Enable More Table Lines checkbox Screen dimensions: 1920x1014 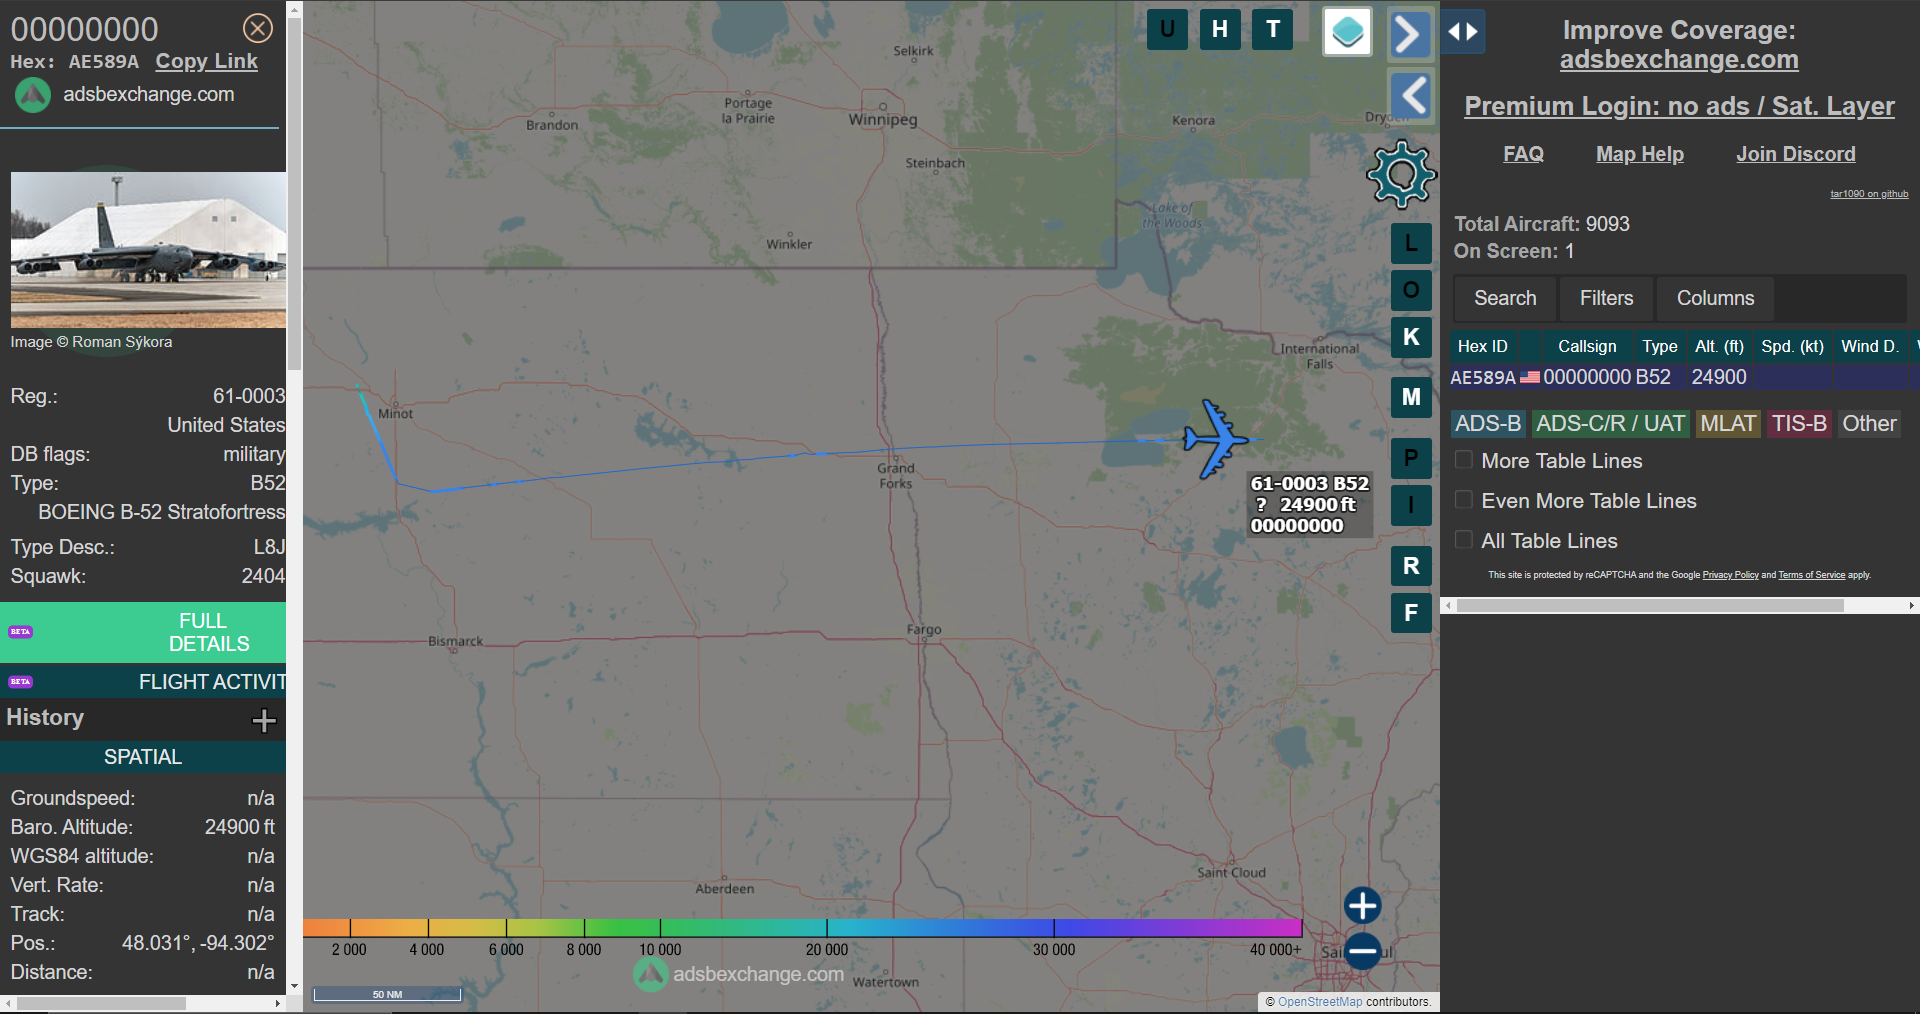(1464, 460)
